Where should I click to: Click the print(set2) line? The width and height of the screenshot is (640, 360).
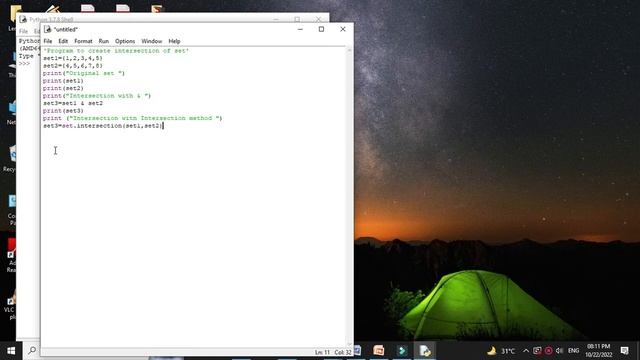click(x=63, y=88)
